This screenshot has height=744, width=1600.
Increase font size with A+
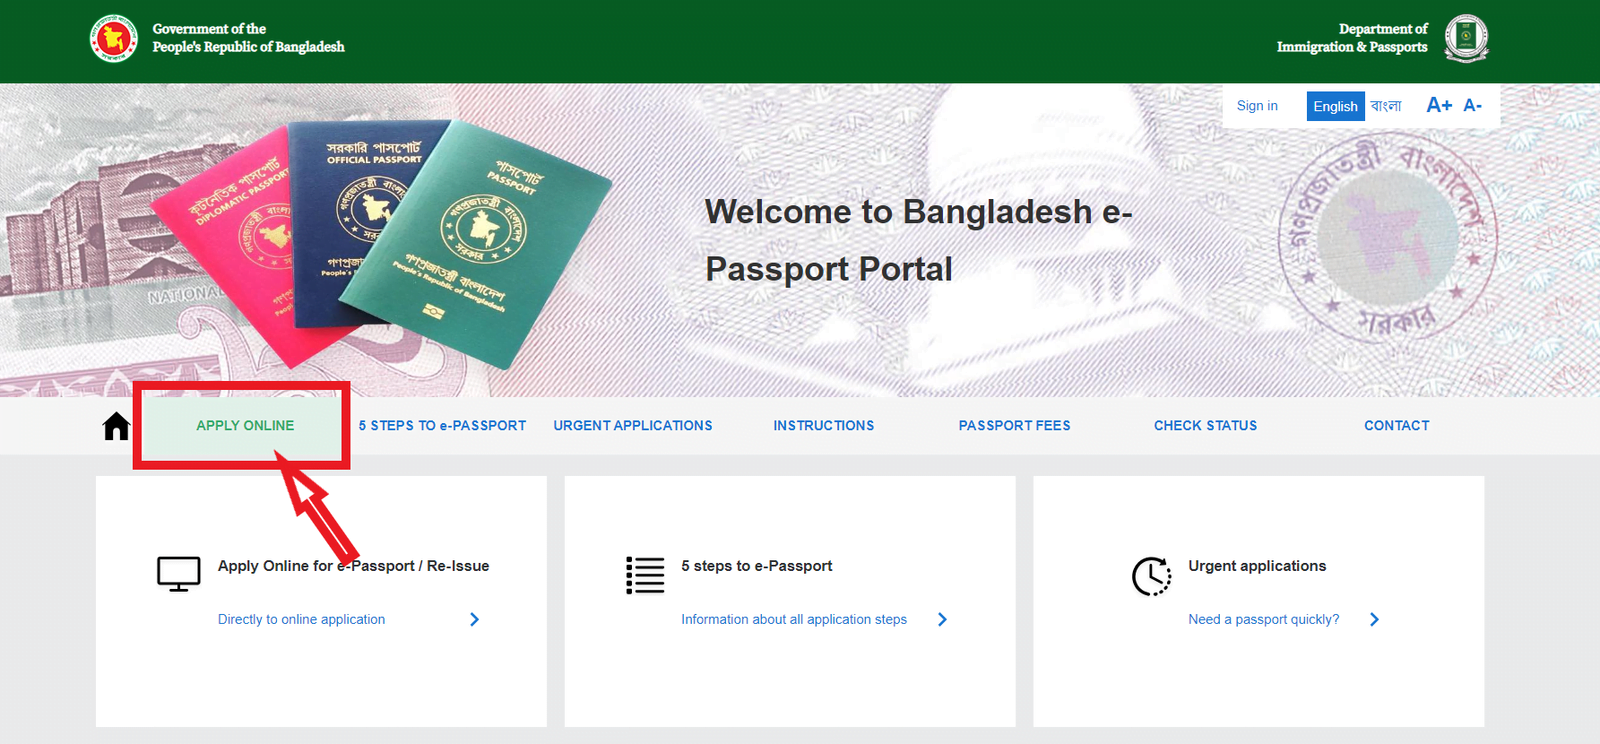[x=1439, y=105]
